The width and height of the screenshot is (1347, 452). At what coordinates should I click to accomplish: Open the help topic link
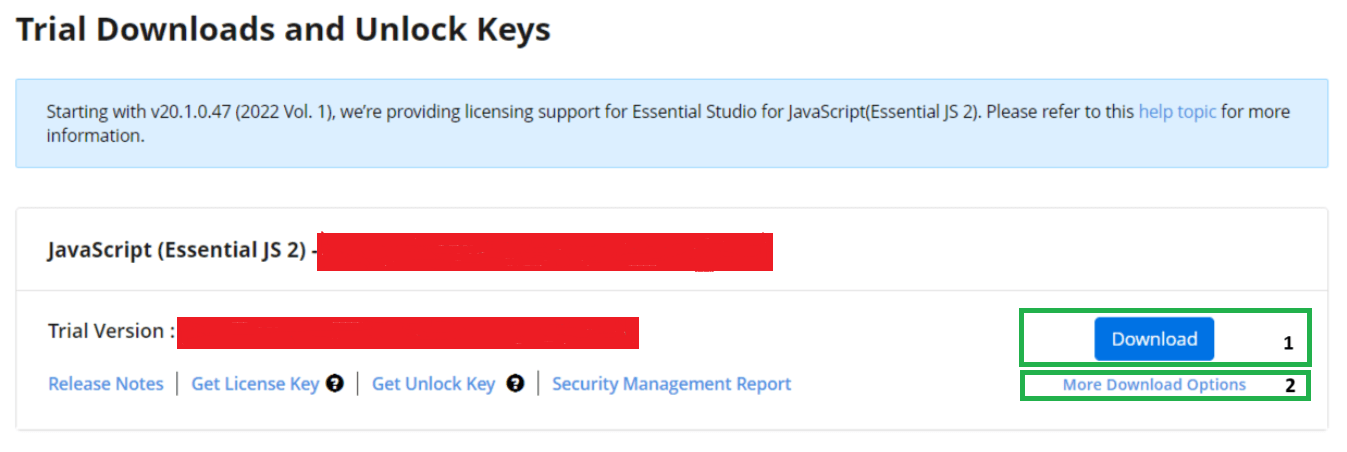tap(1177, 112)
